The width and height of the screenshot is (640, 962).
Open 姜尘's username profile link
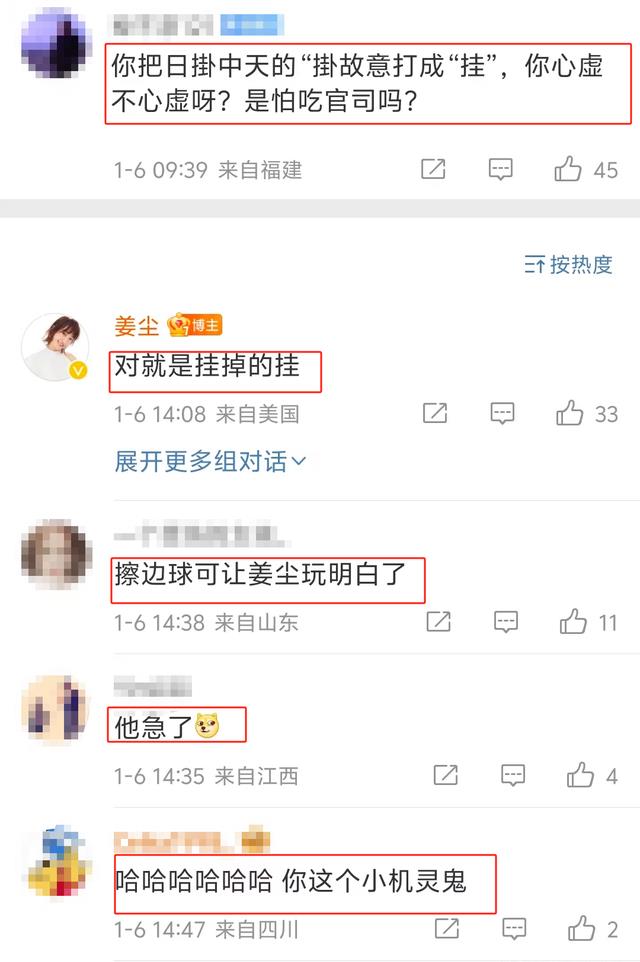click(x=136, y=325)
